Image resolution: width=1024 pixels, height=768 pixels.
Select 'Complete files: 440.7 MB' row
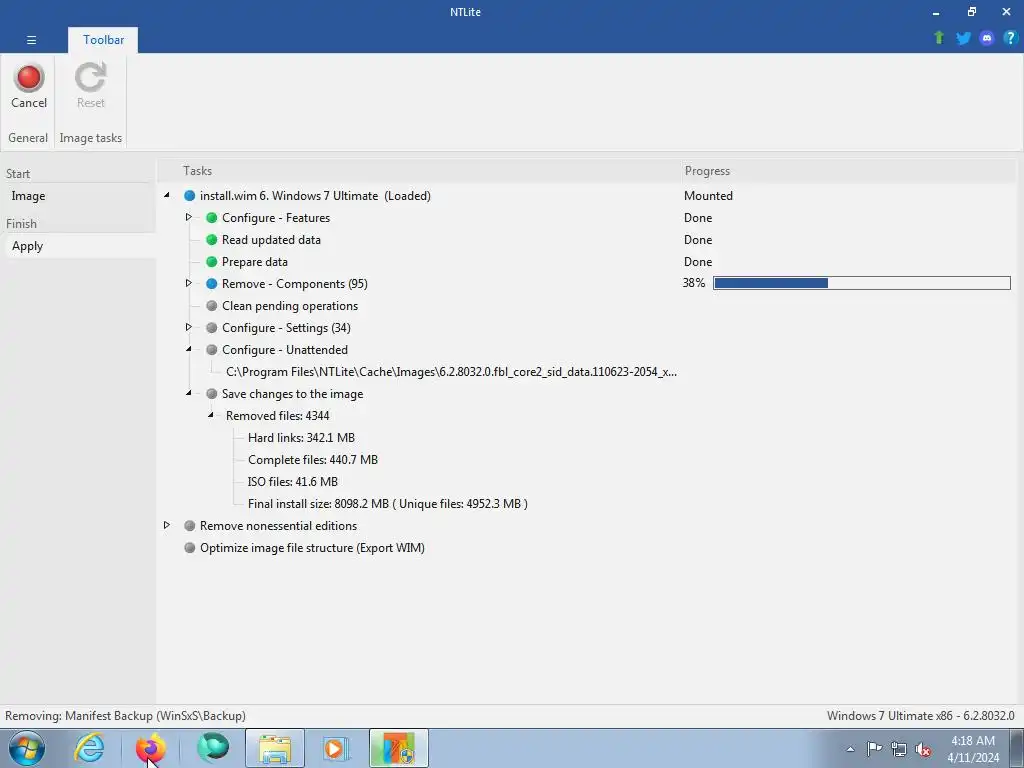point(313,460)
